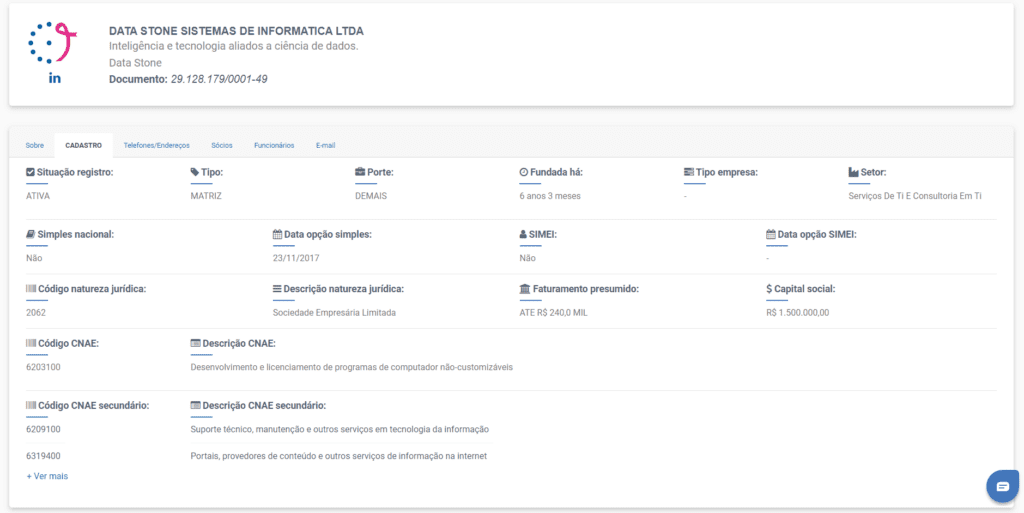1024x513 pixels.
Task: Click the ATIVA registration status value
Action: click(38, 196)
